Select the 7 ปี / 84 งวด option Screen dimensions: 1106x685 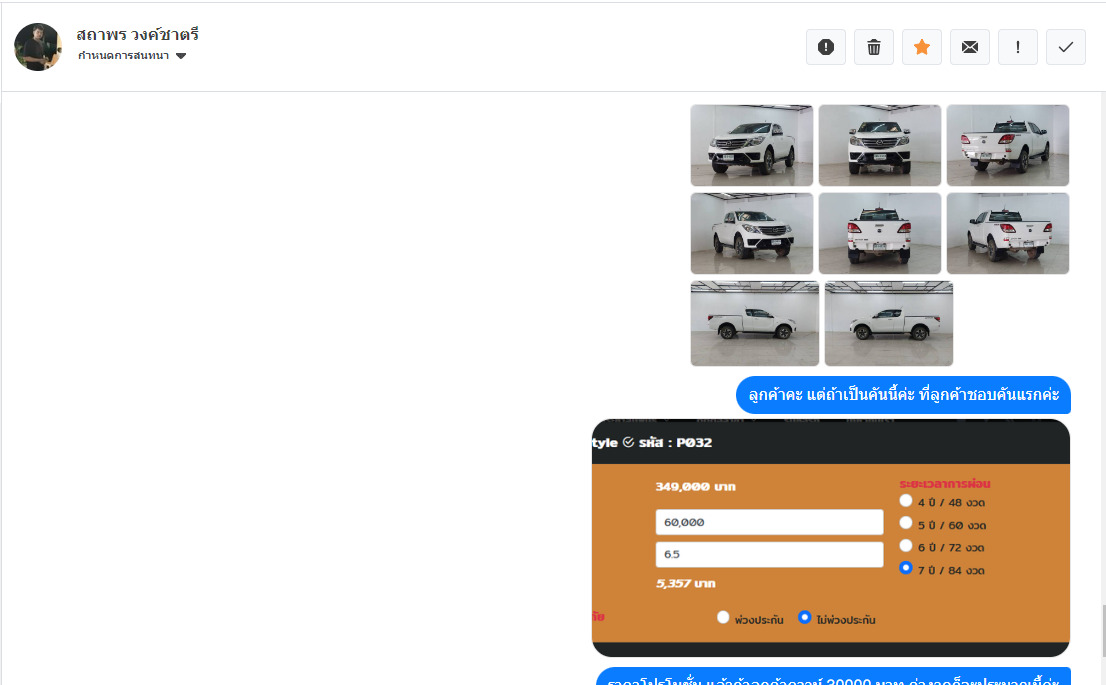pyautogui.click(x=906, y=569)
